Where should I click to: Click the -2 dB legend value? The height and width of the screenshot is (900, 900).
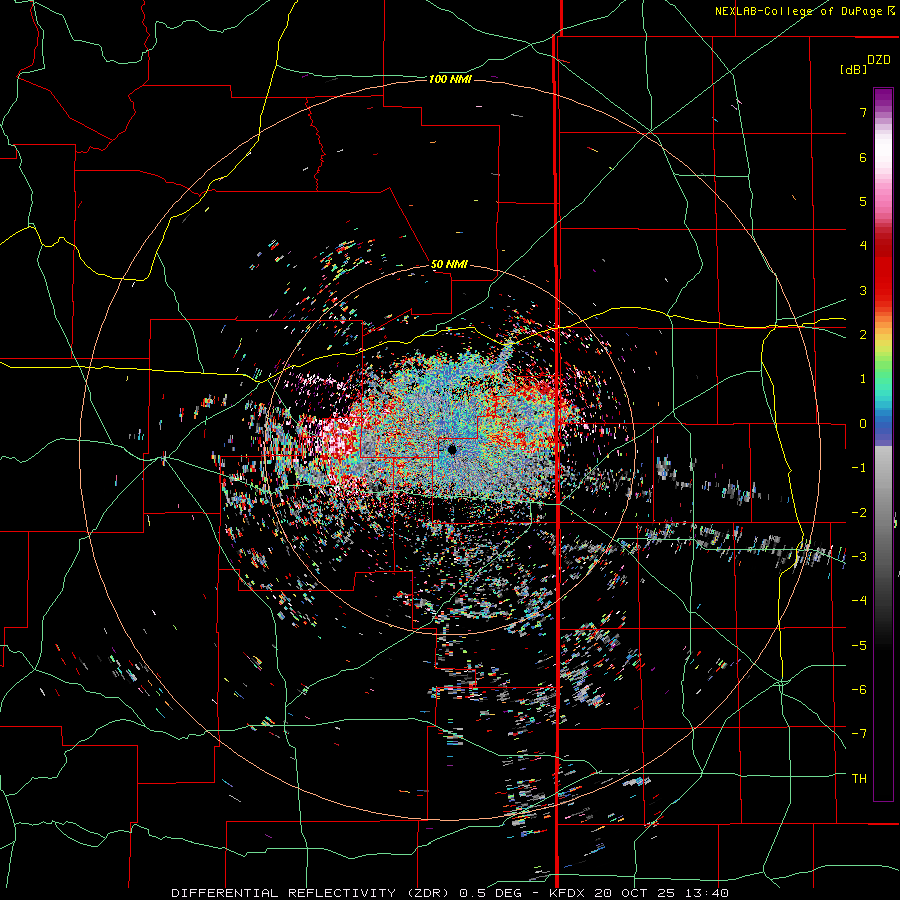click(859, 513)
